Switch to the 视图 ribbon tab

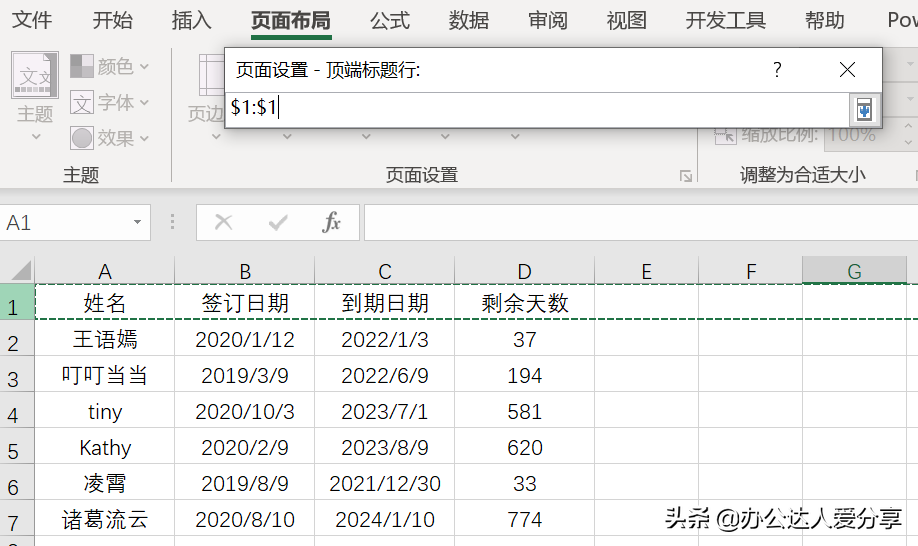[627, 20]
